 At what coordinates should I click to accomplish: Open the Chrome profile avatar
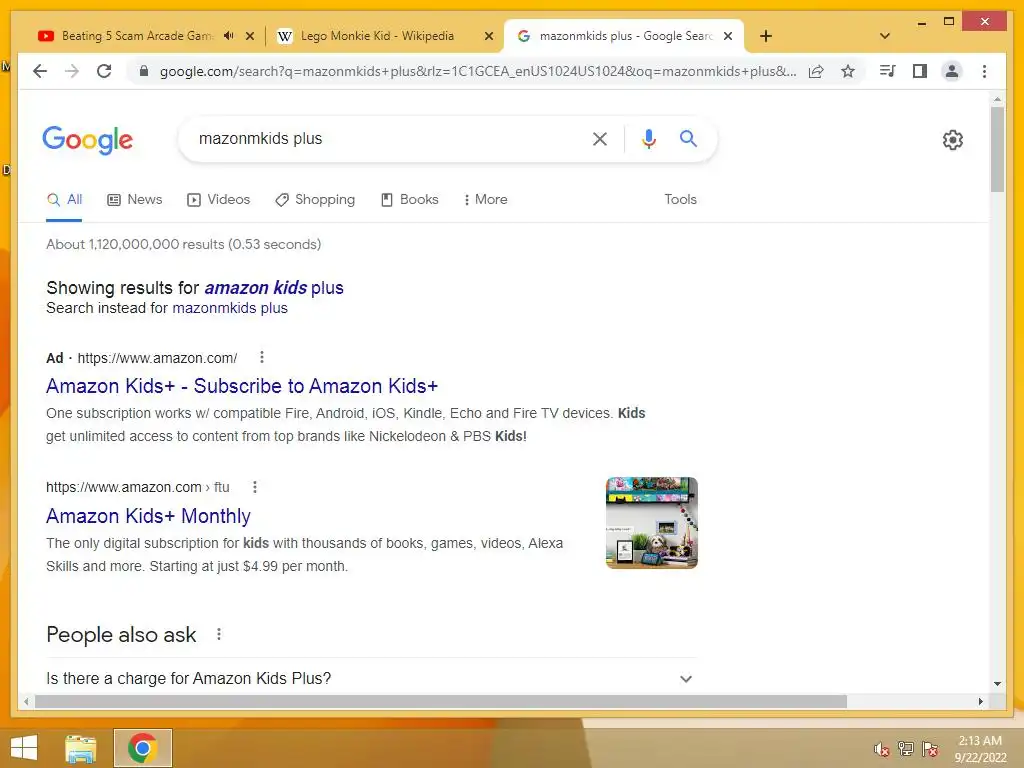[x=952, y=71]
